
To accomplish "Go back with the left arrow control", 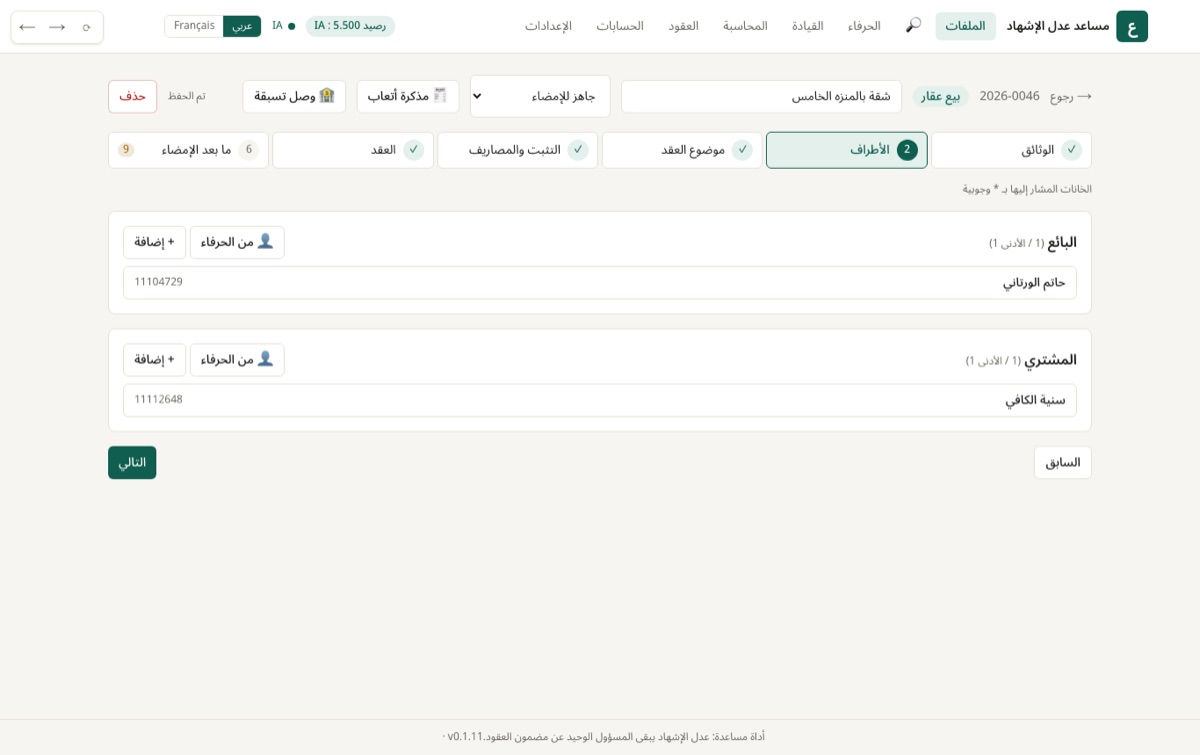I will [x=27, y=27].
